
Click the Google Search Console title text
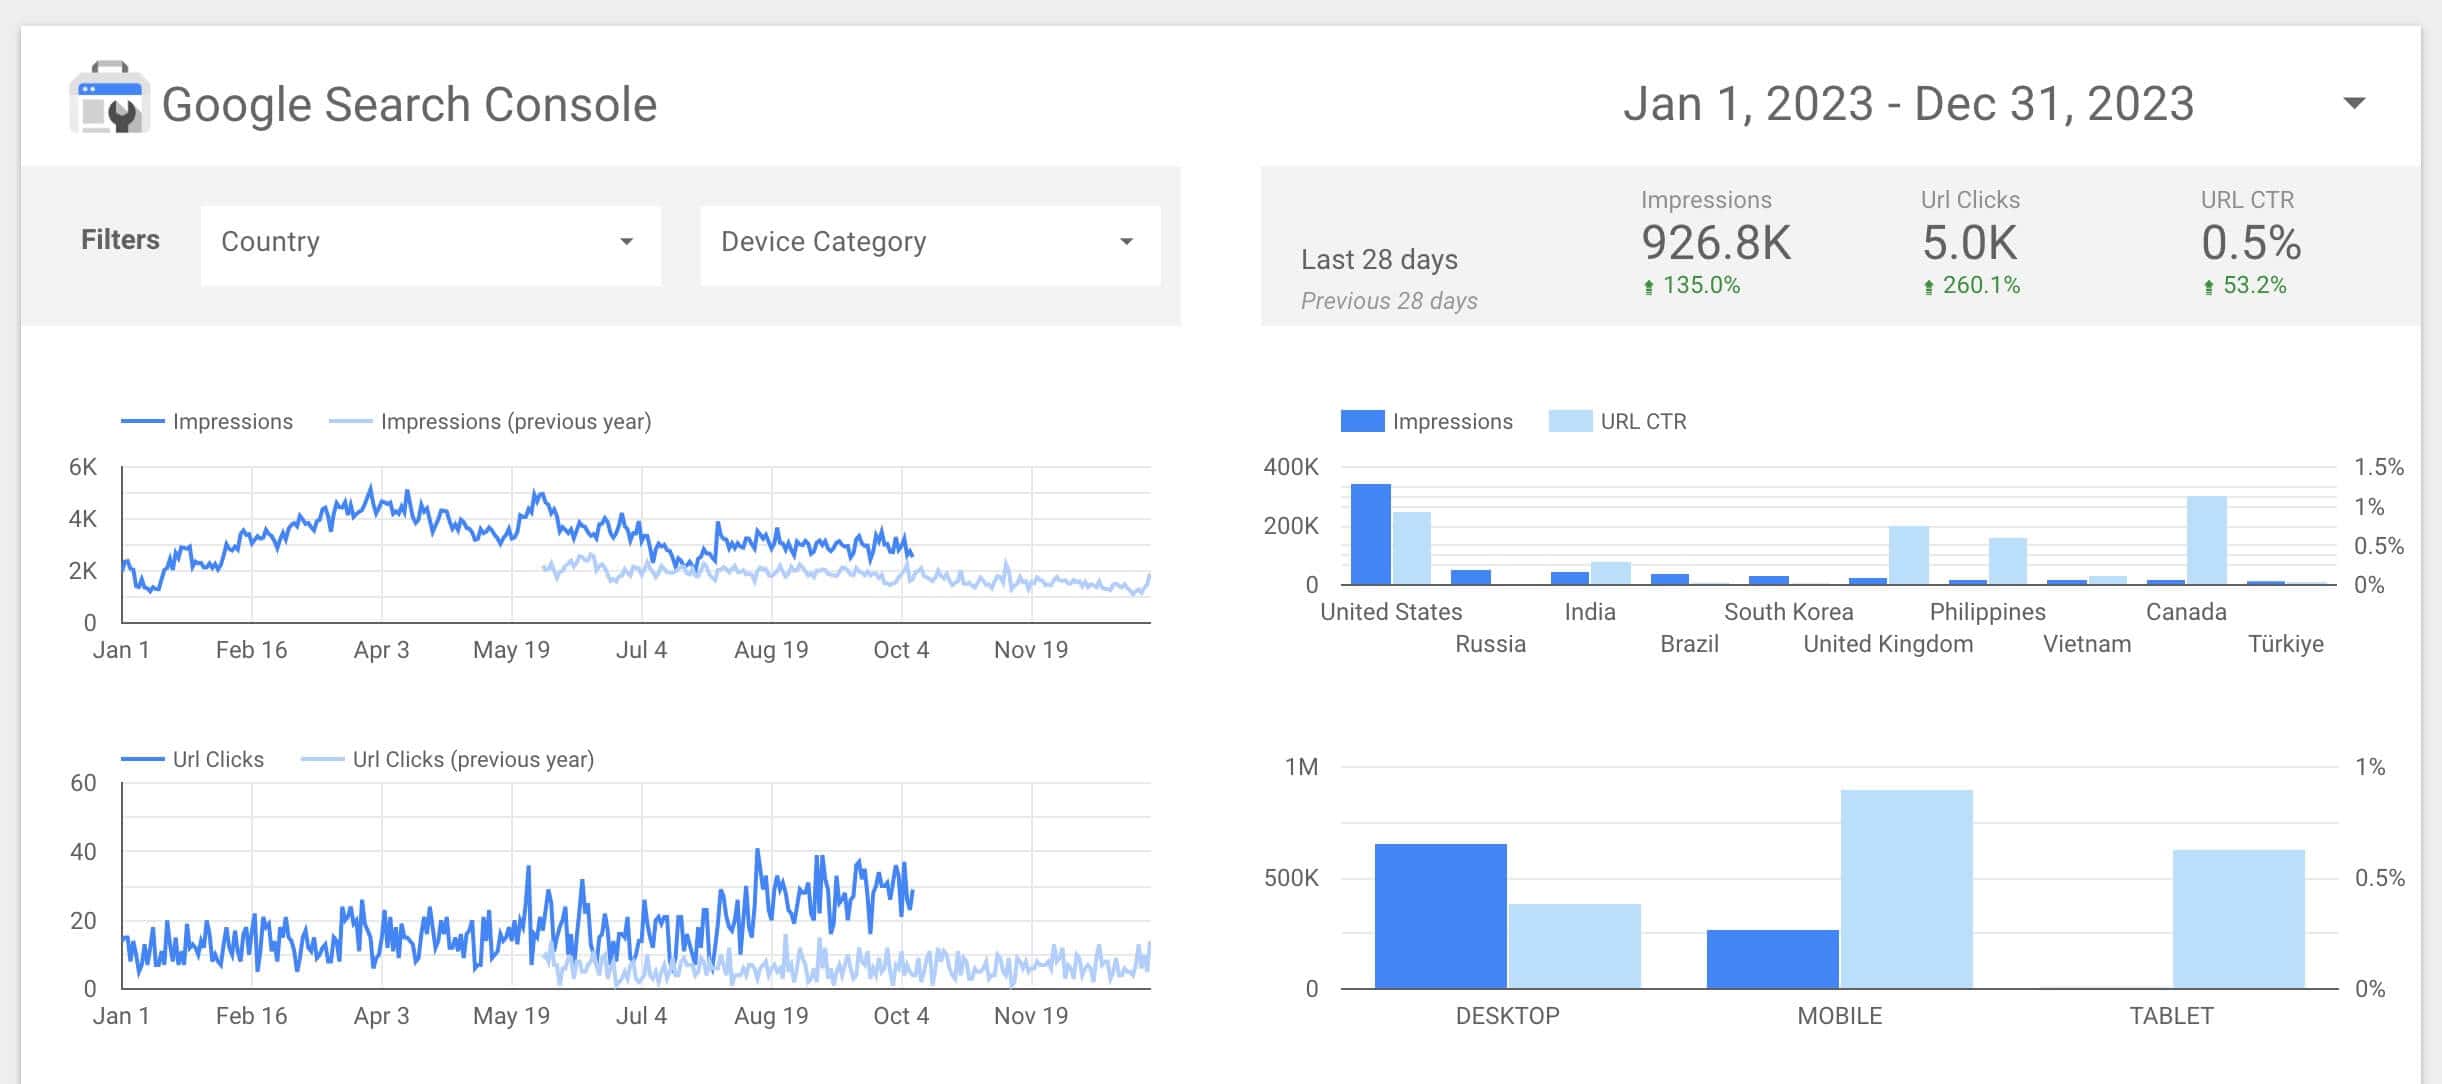click(409, 104)
